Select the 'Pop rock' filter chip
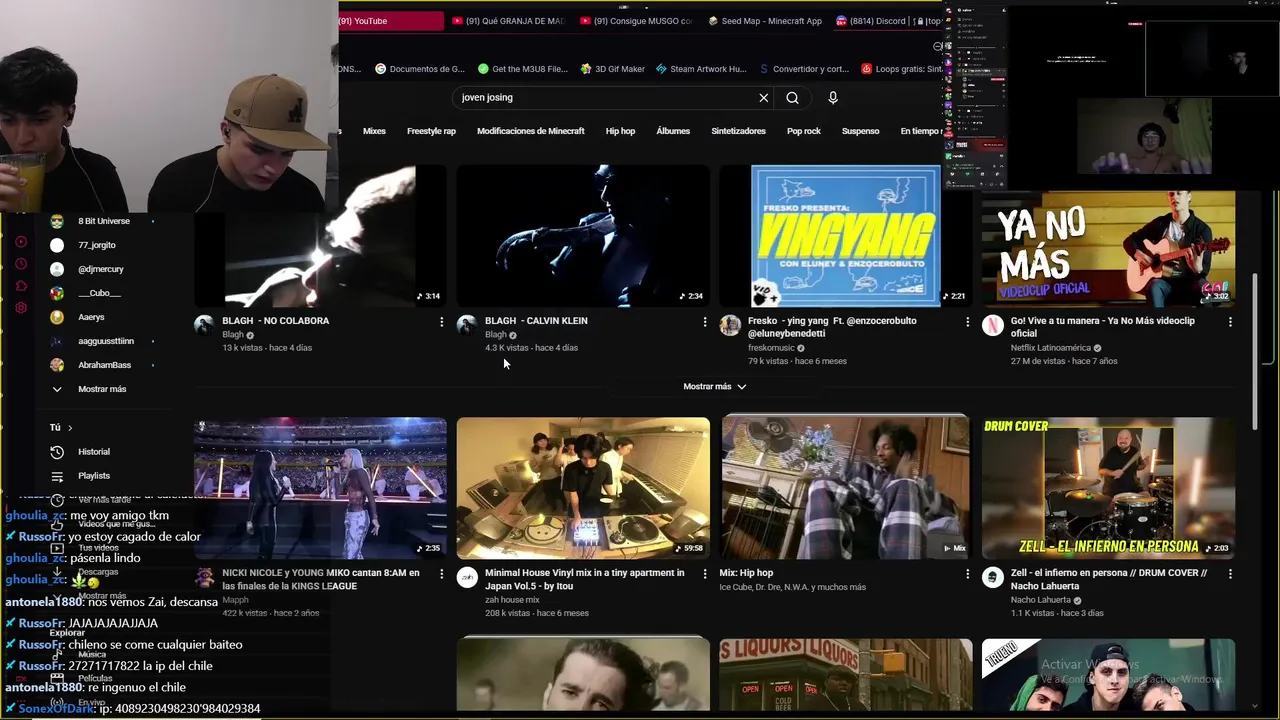The width and height of the screenshot is (1280, 720). (803, 131)
